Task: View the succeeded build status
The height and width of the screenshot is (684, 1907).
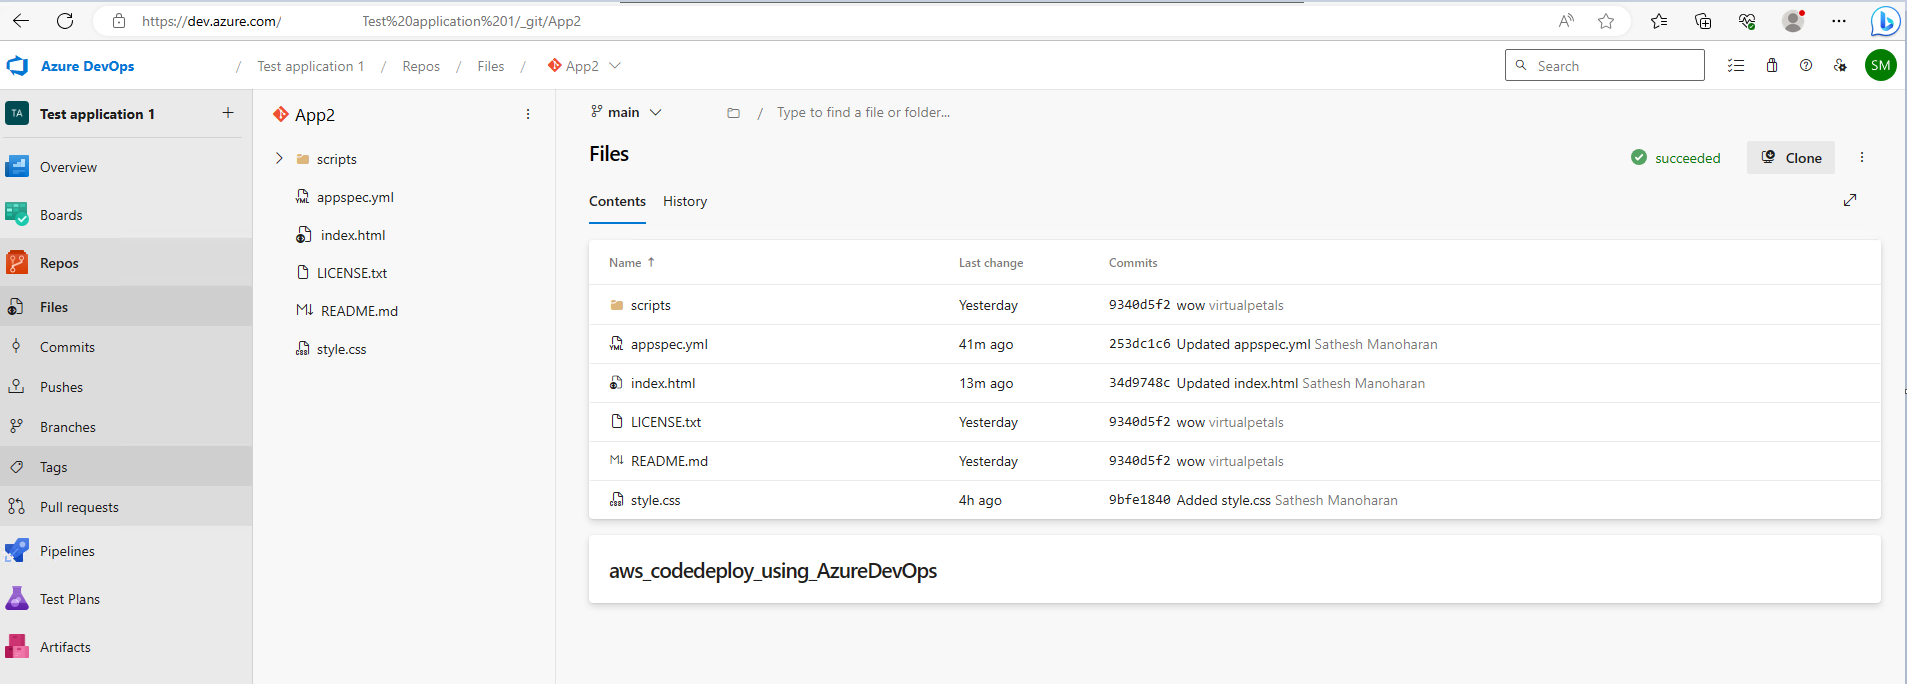Action: coord(1676,158)
